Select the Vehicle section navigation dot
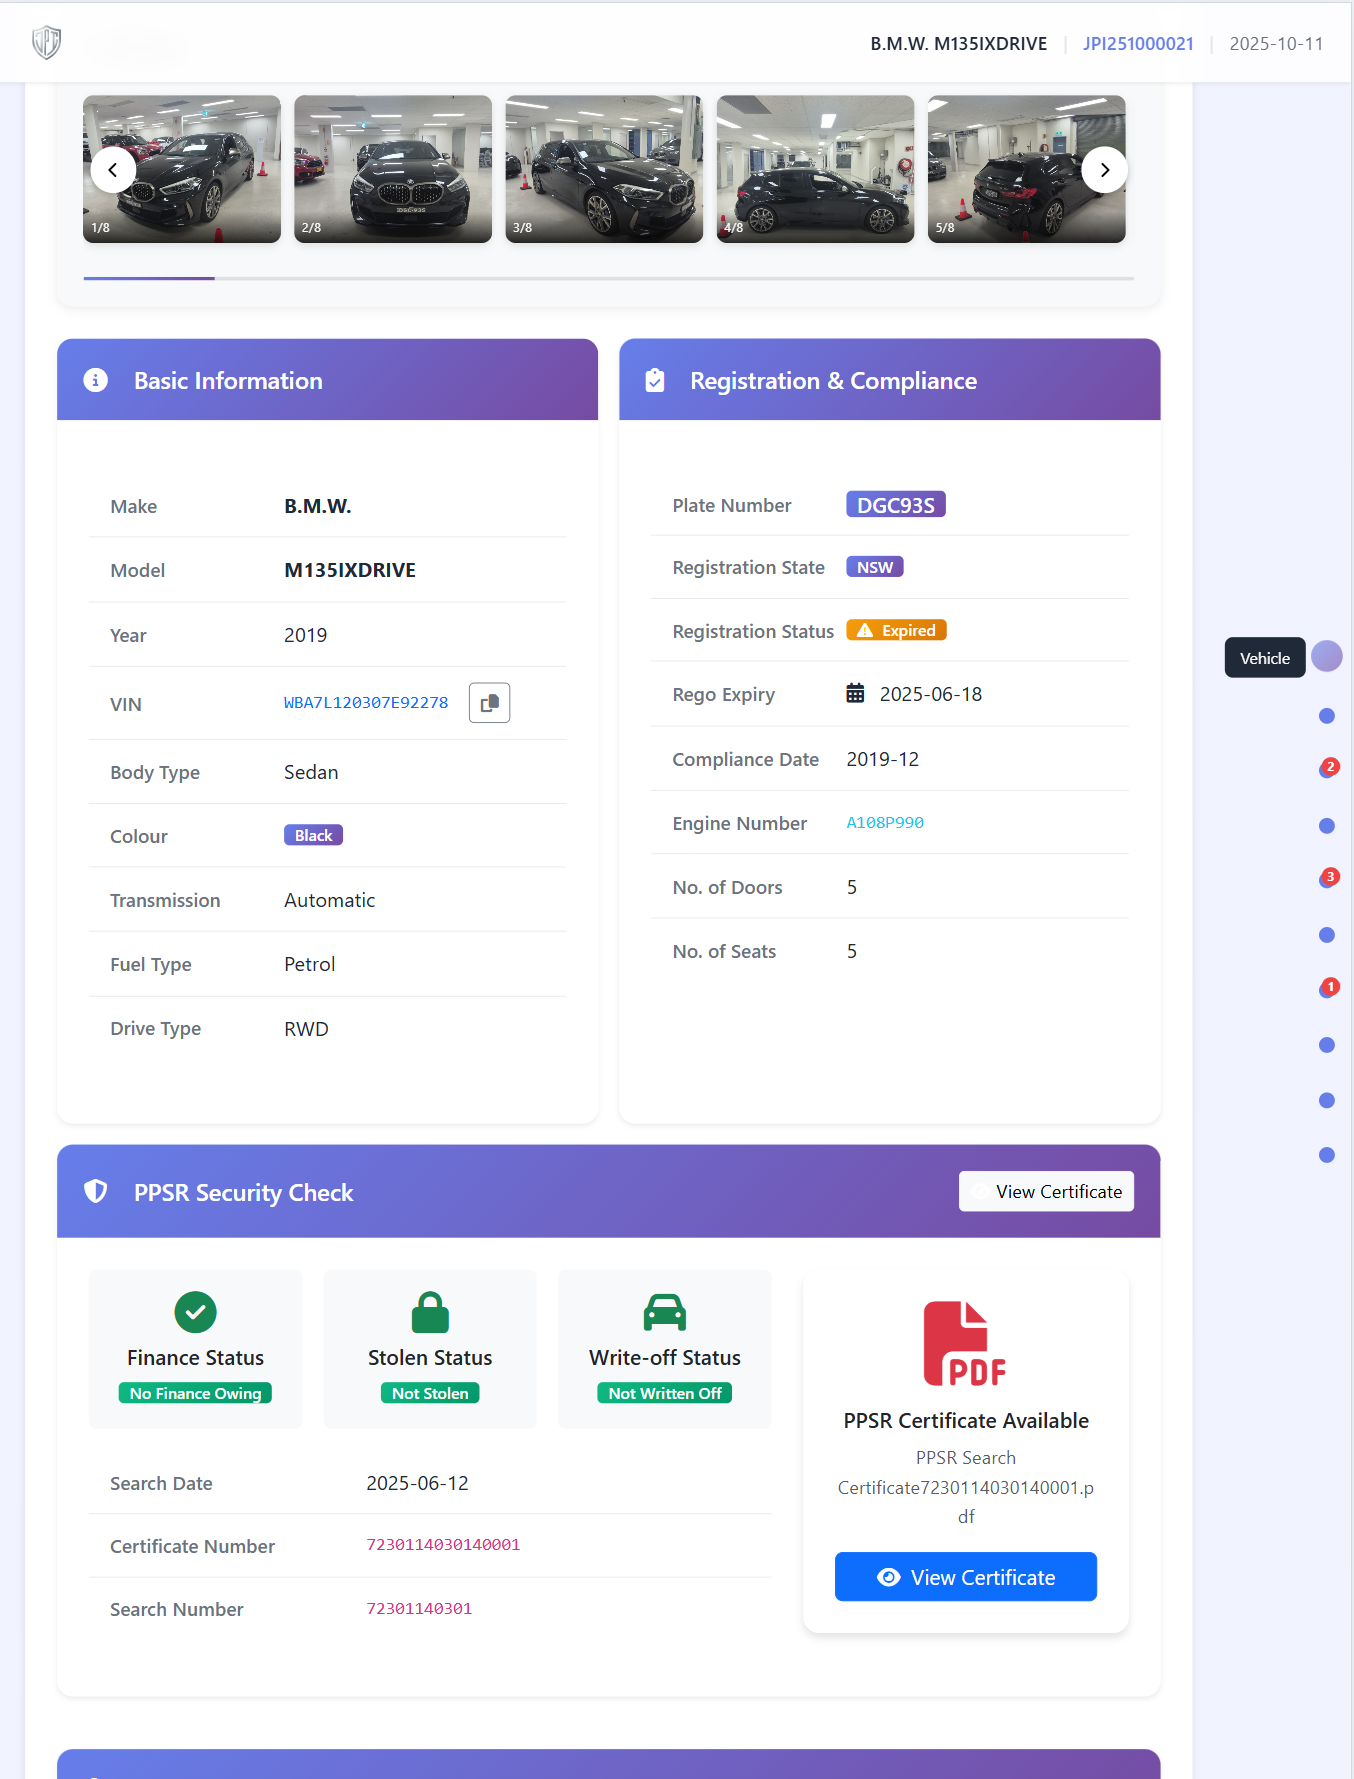 tap(1326, 657)
